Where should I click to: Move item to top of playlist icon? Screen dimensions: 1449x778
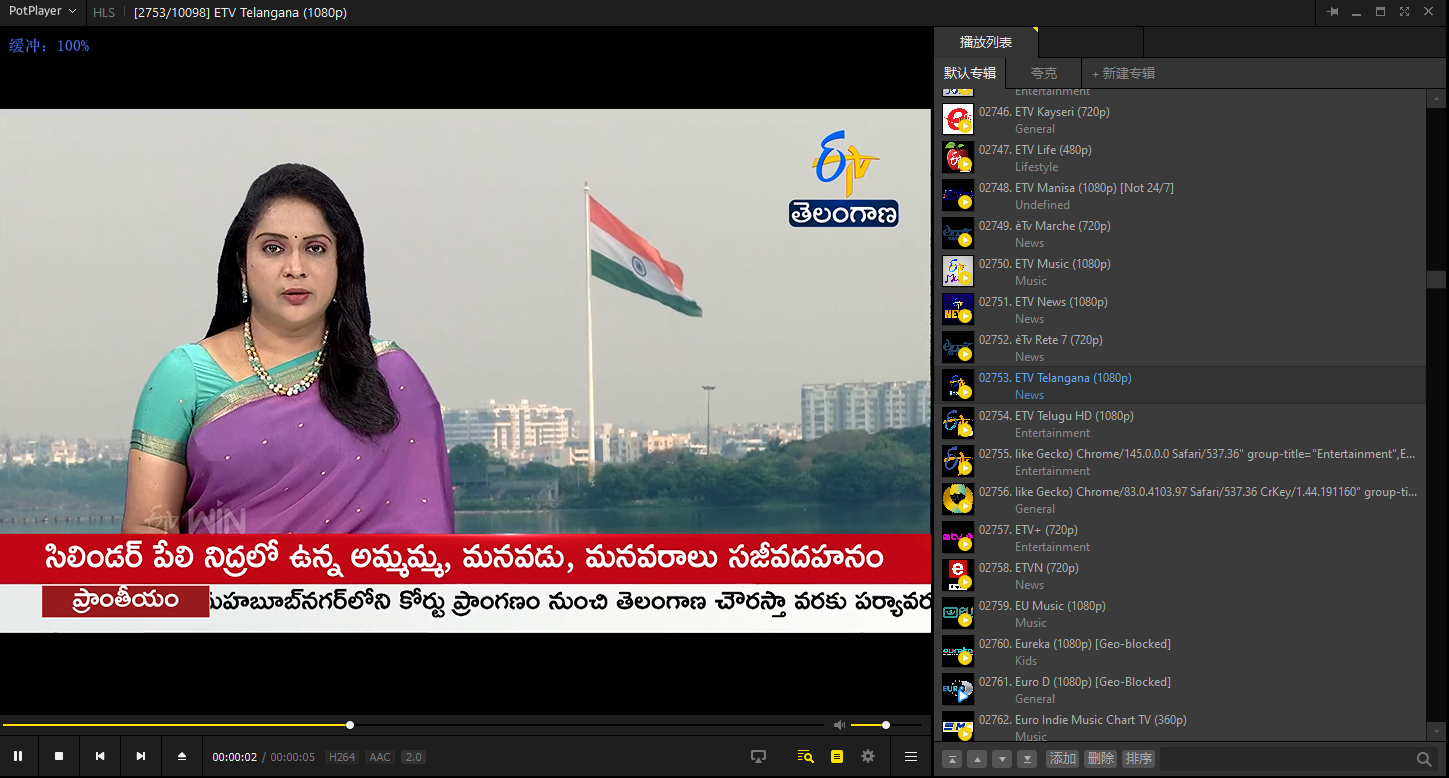953,759
